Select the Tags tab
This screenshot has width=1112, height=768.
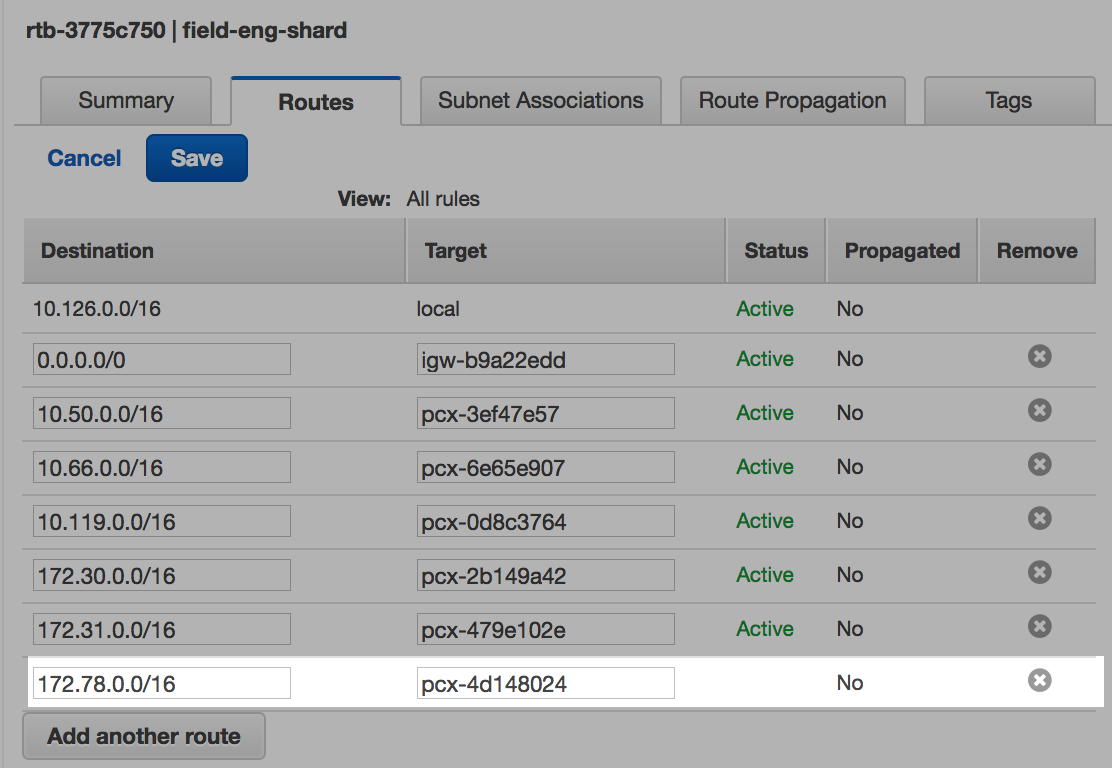click(x=1008, y=101)
